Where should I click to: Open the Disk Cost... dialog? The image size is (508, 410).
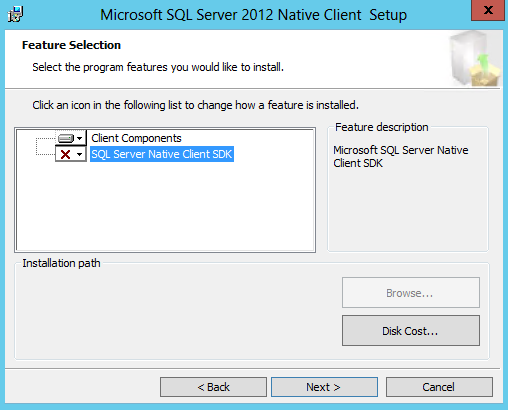click(411, 331)
